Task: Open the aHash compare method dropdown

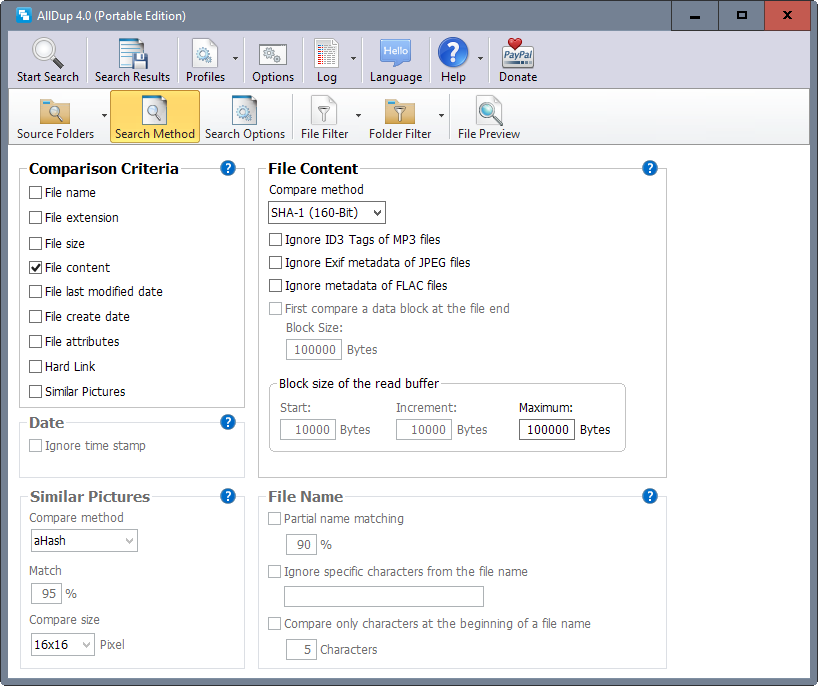Action: pos(84,540)
